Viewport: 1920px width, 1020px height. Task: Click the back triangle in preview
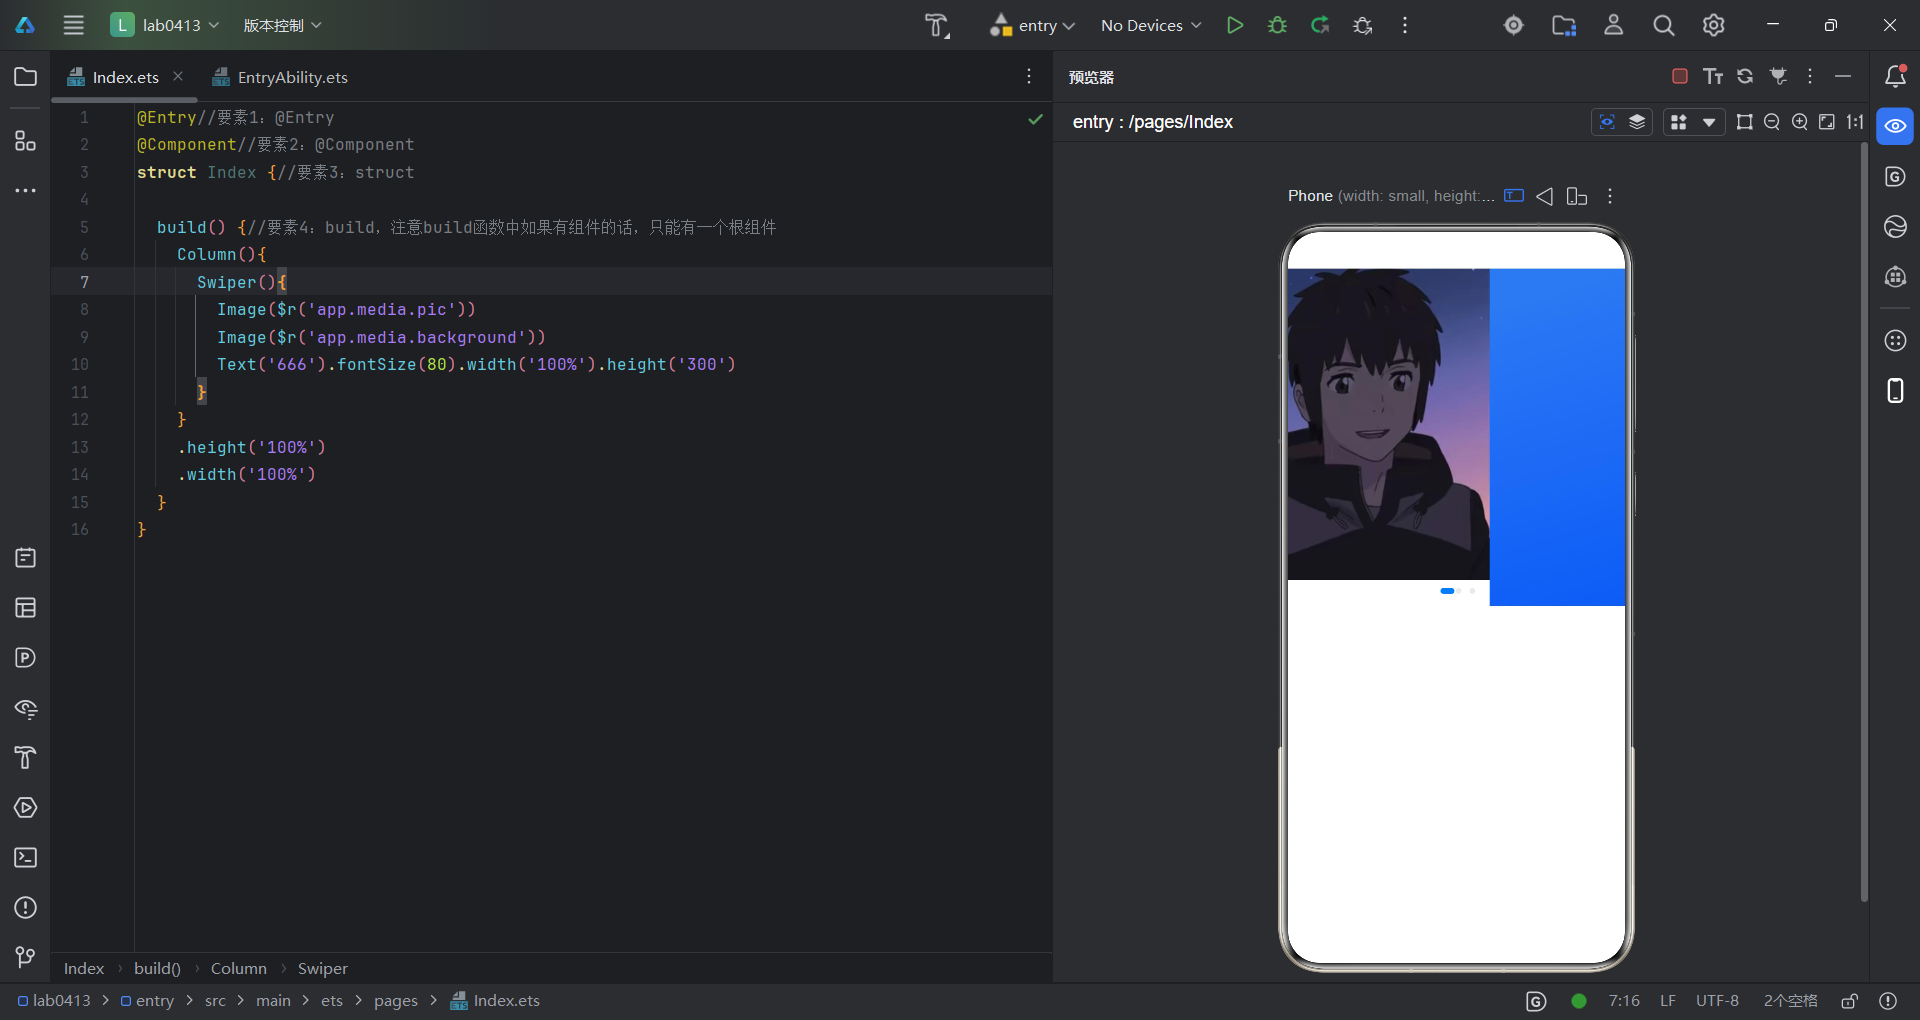(x=1545, y=196)
